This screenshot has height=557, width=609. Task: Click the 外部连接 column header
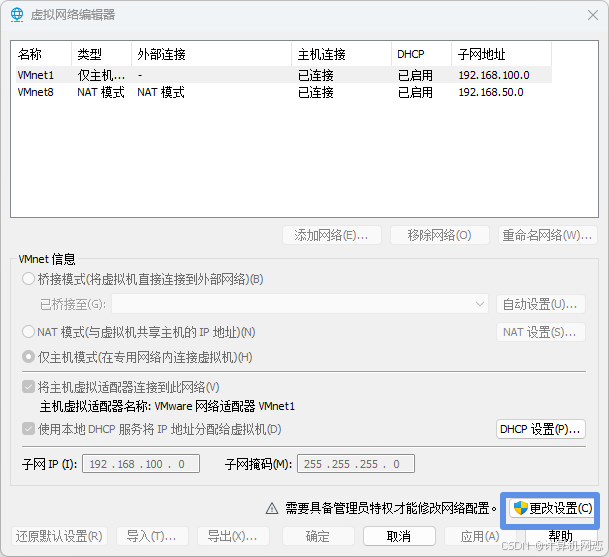(x=212, y=54)
